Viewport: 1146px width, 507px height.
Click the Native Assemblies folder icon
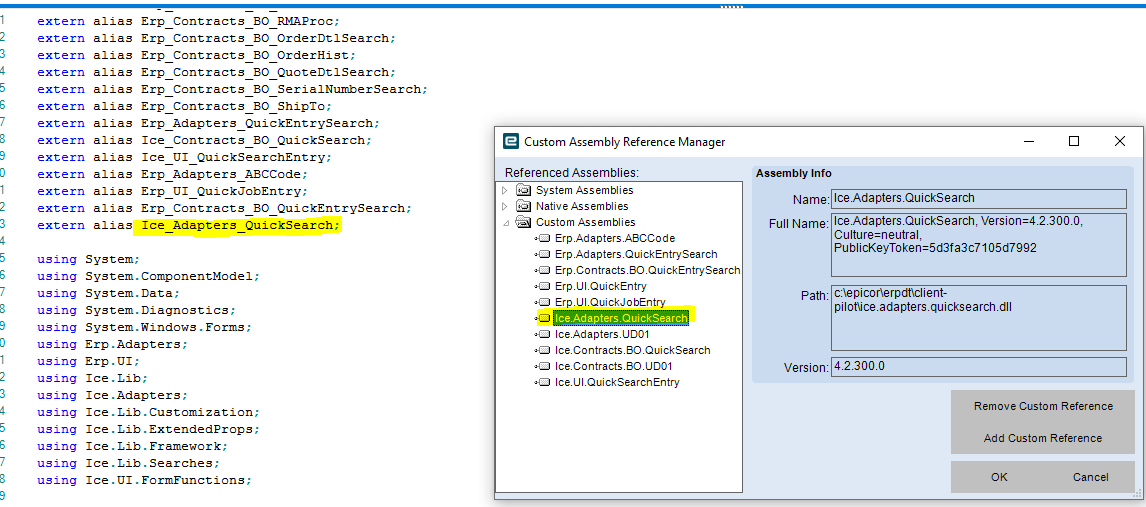tap(524, 206)
